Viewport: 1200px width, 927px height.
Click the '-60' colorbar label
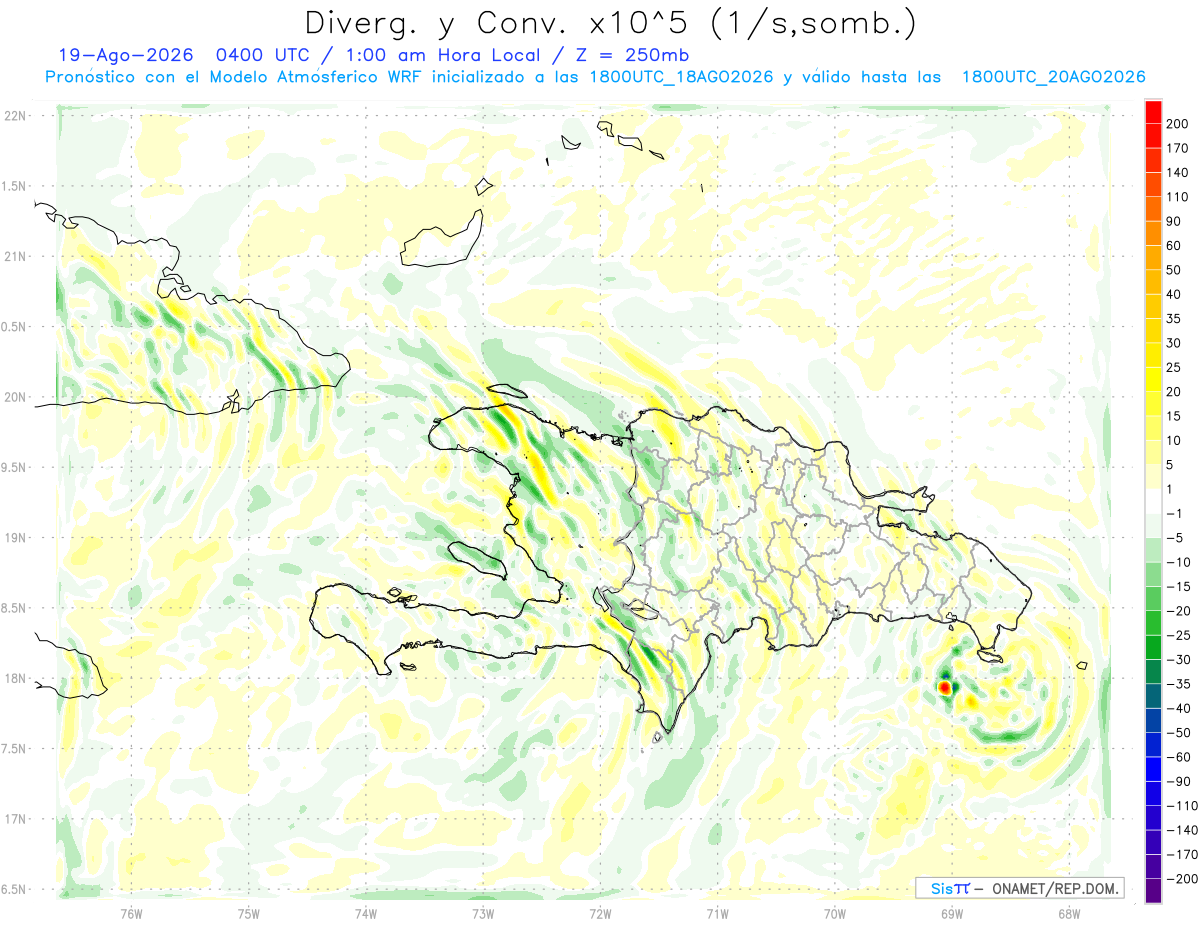[1177, 757]
